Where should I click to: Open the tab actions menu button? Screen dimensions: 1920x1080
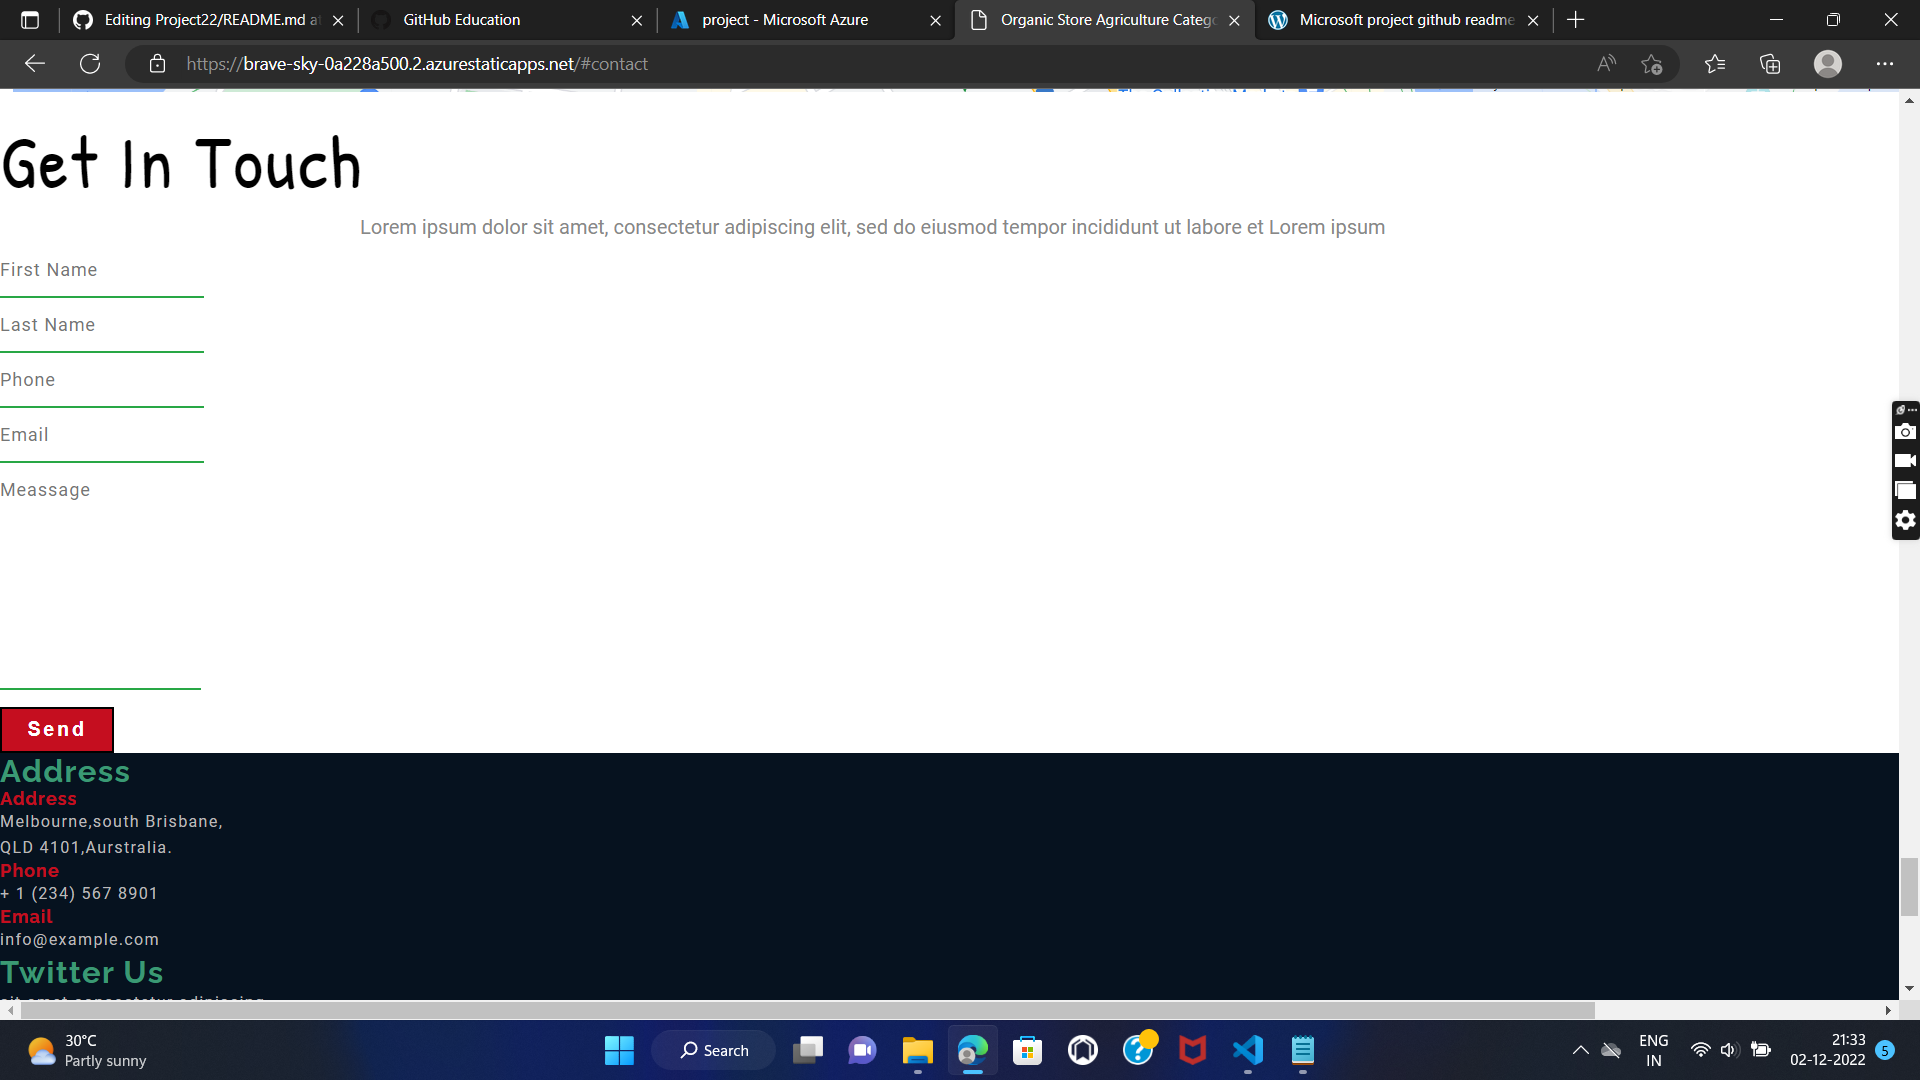tap(30, 20)
